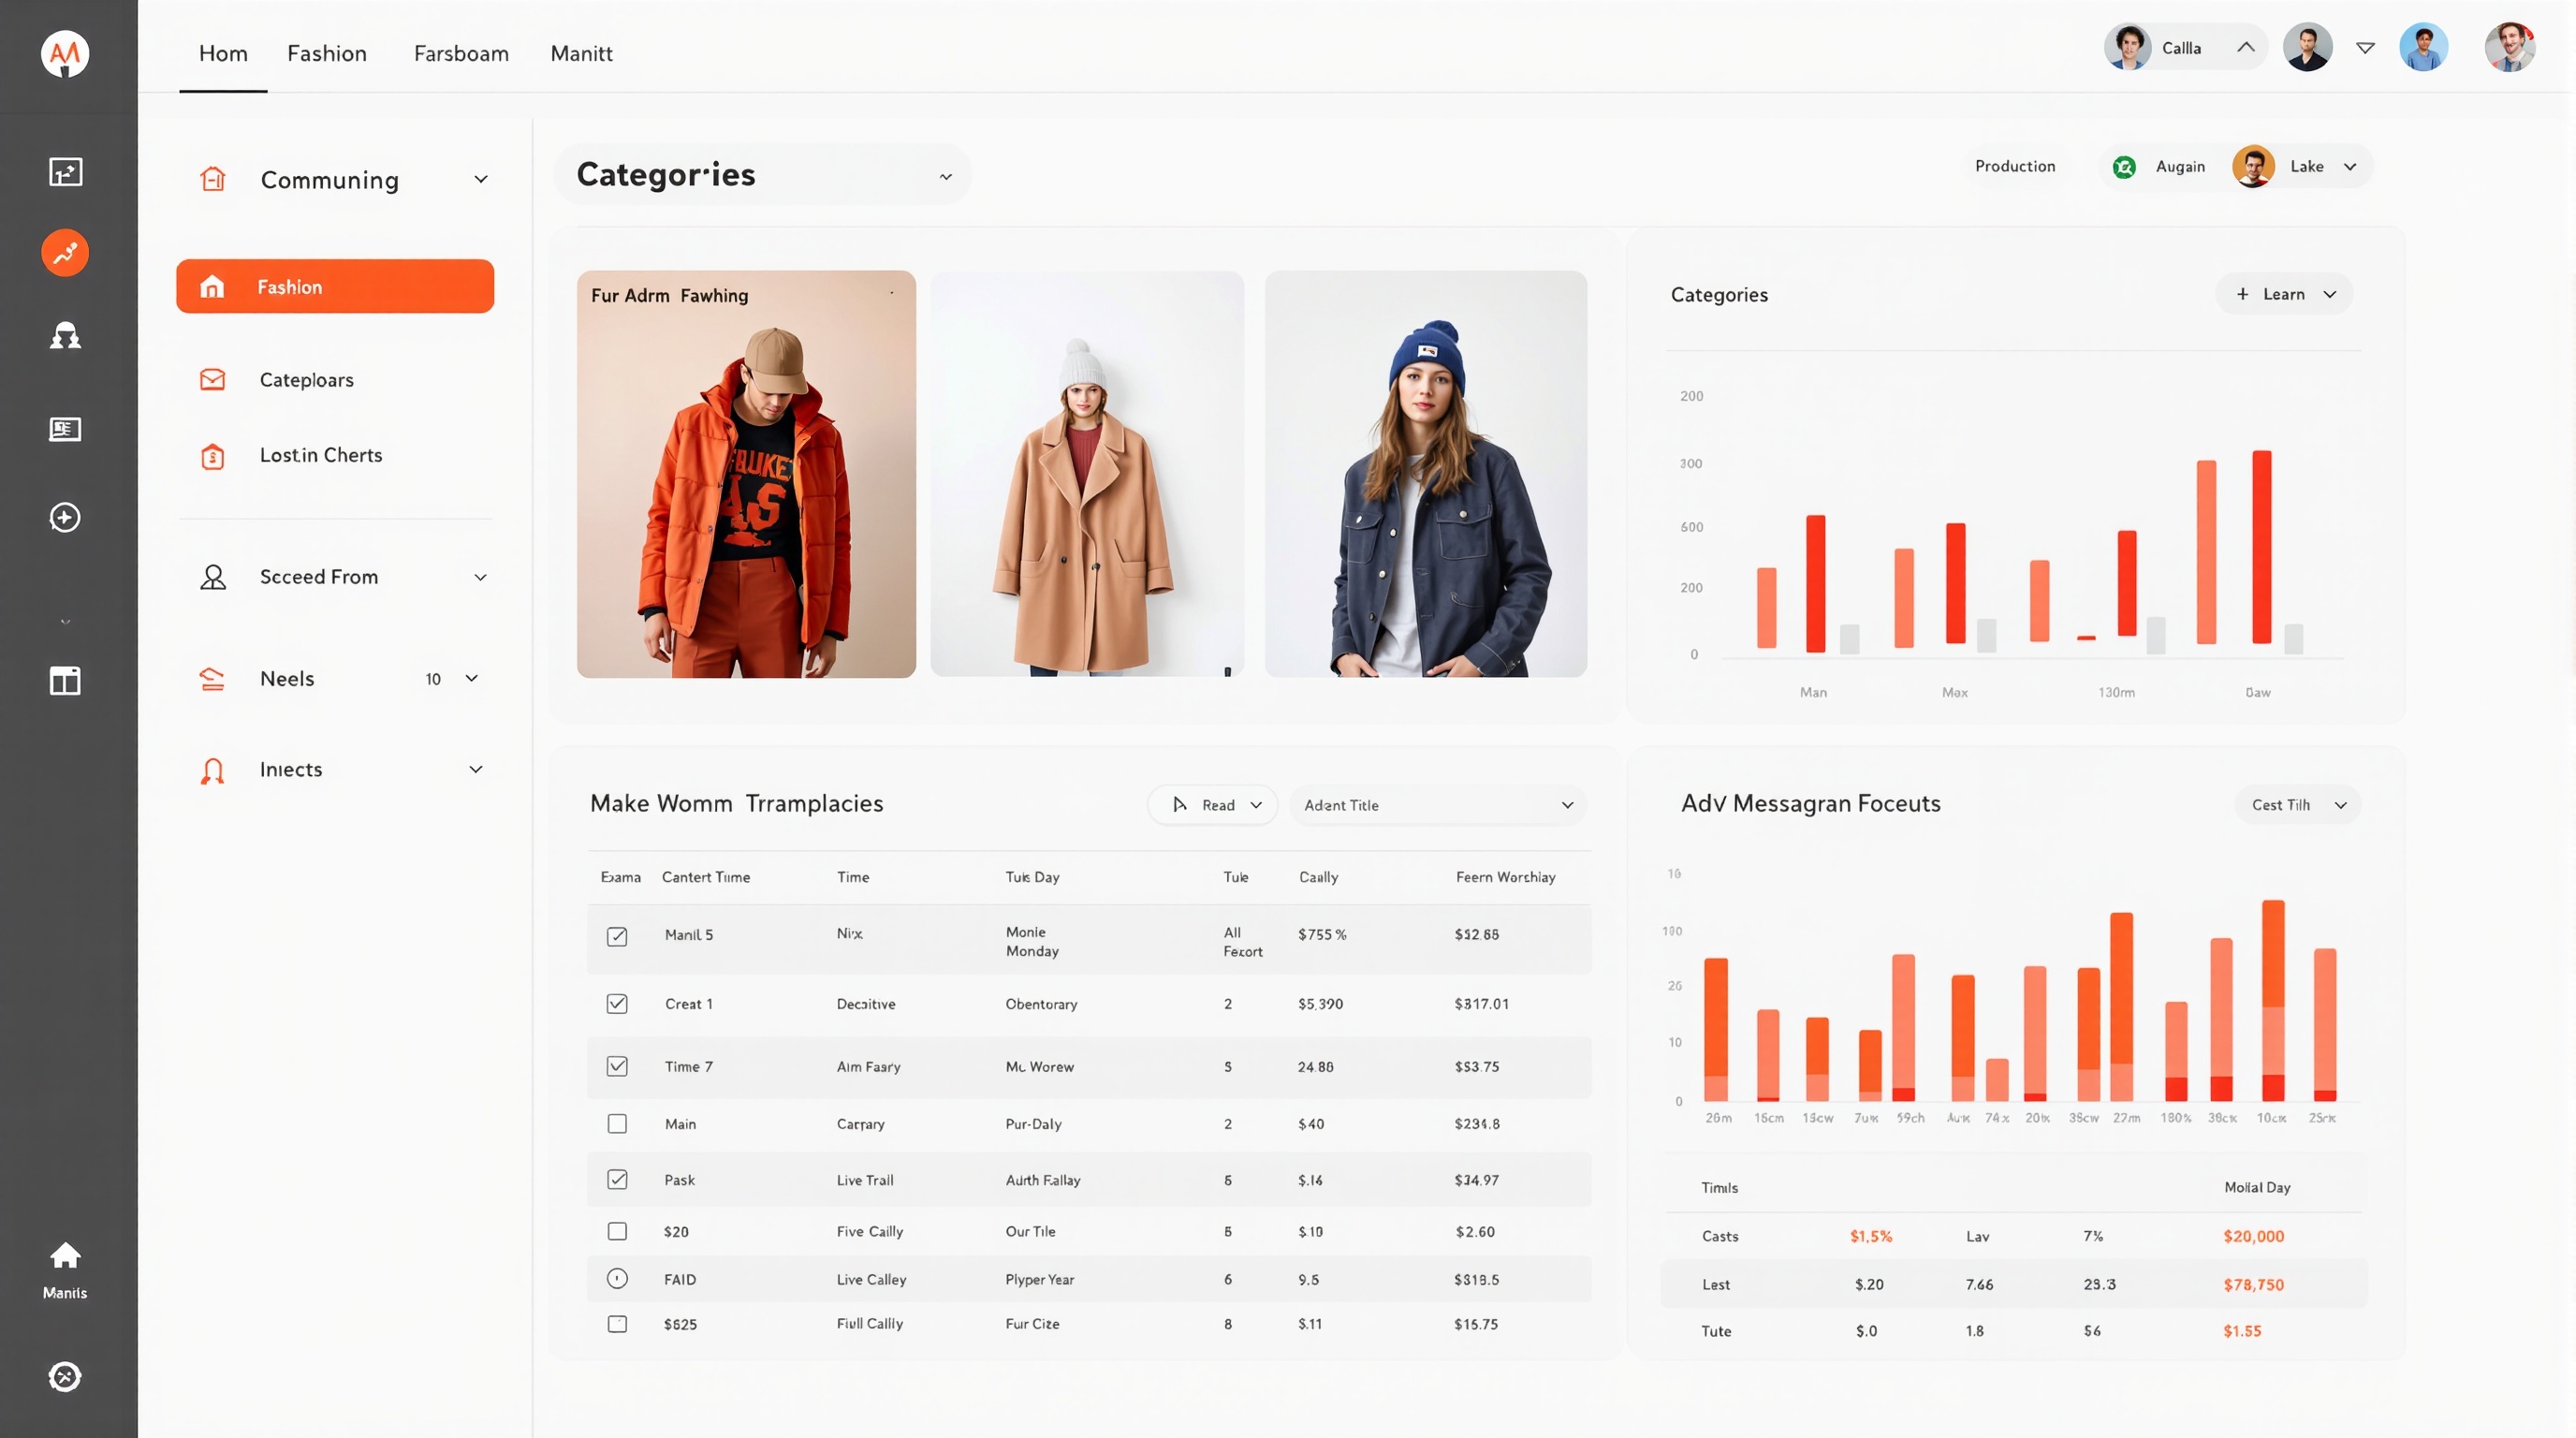This screenshot has width=2576, height=1438.
Task: Click the orange M logo in dark sidebar
Action: (65, 53)
